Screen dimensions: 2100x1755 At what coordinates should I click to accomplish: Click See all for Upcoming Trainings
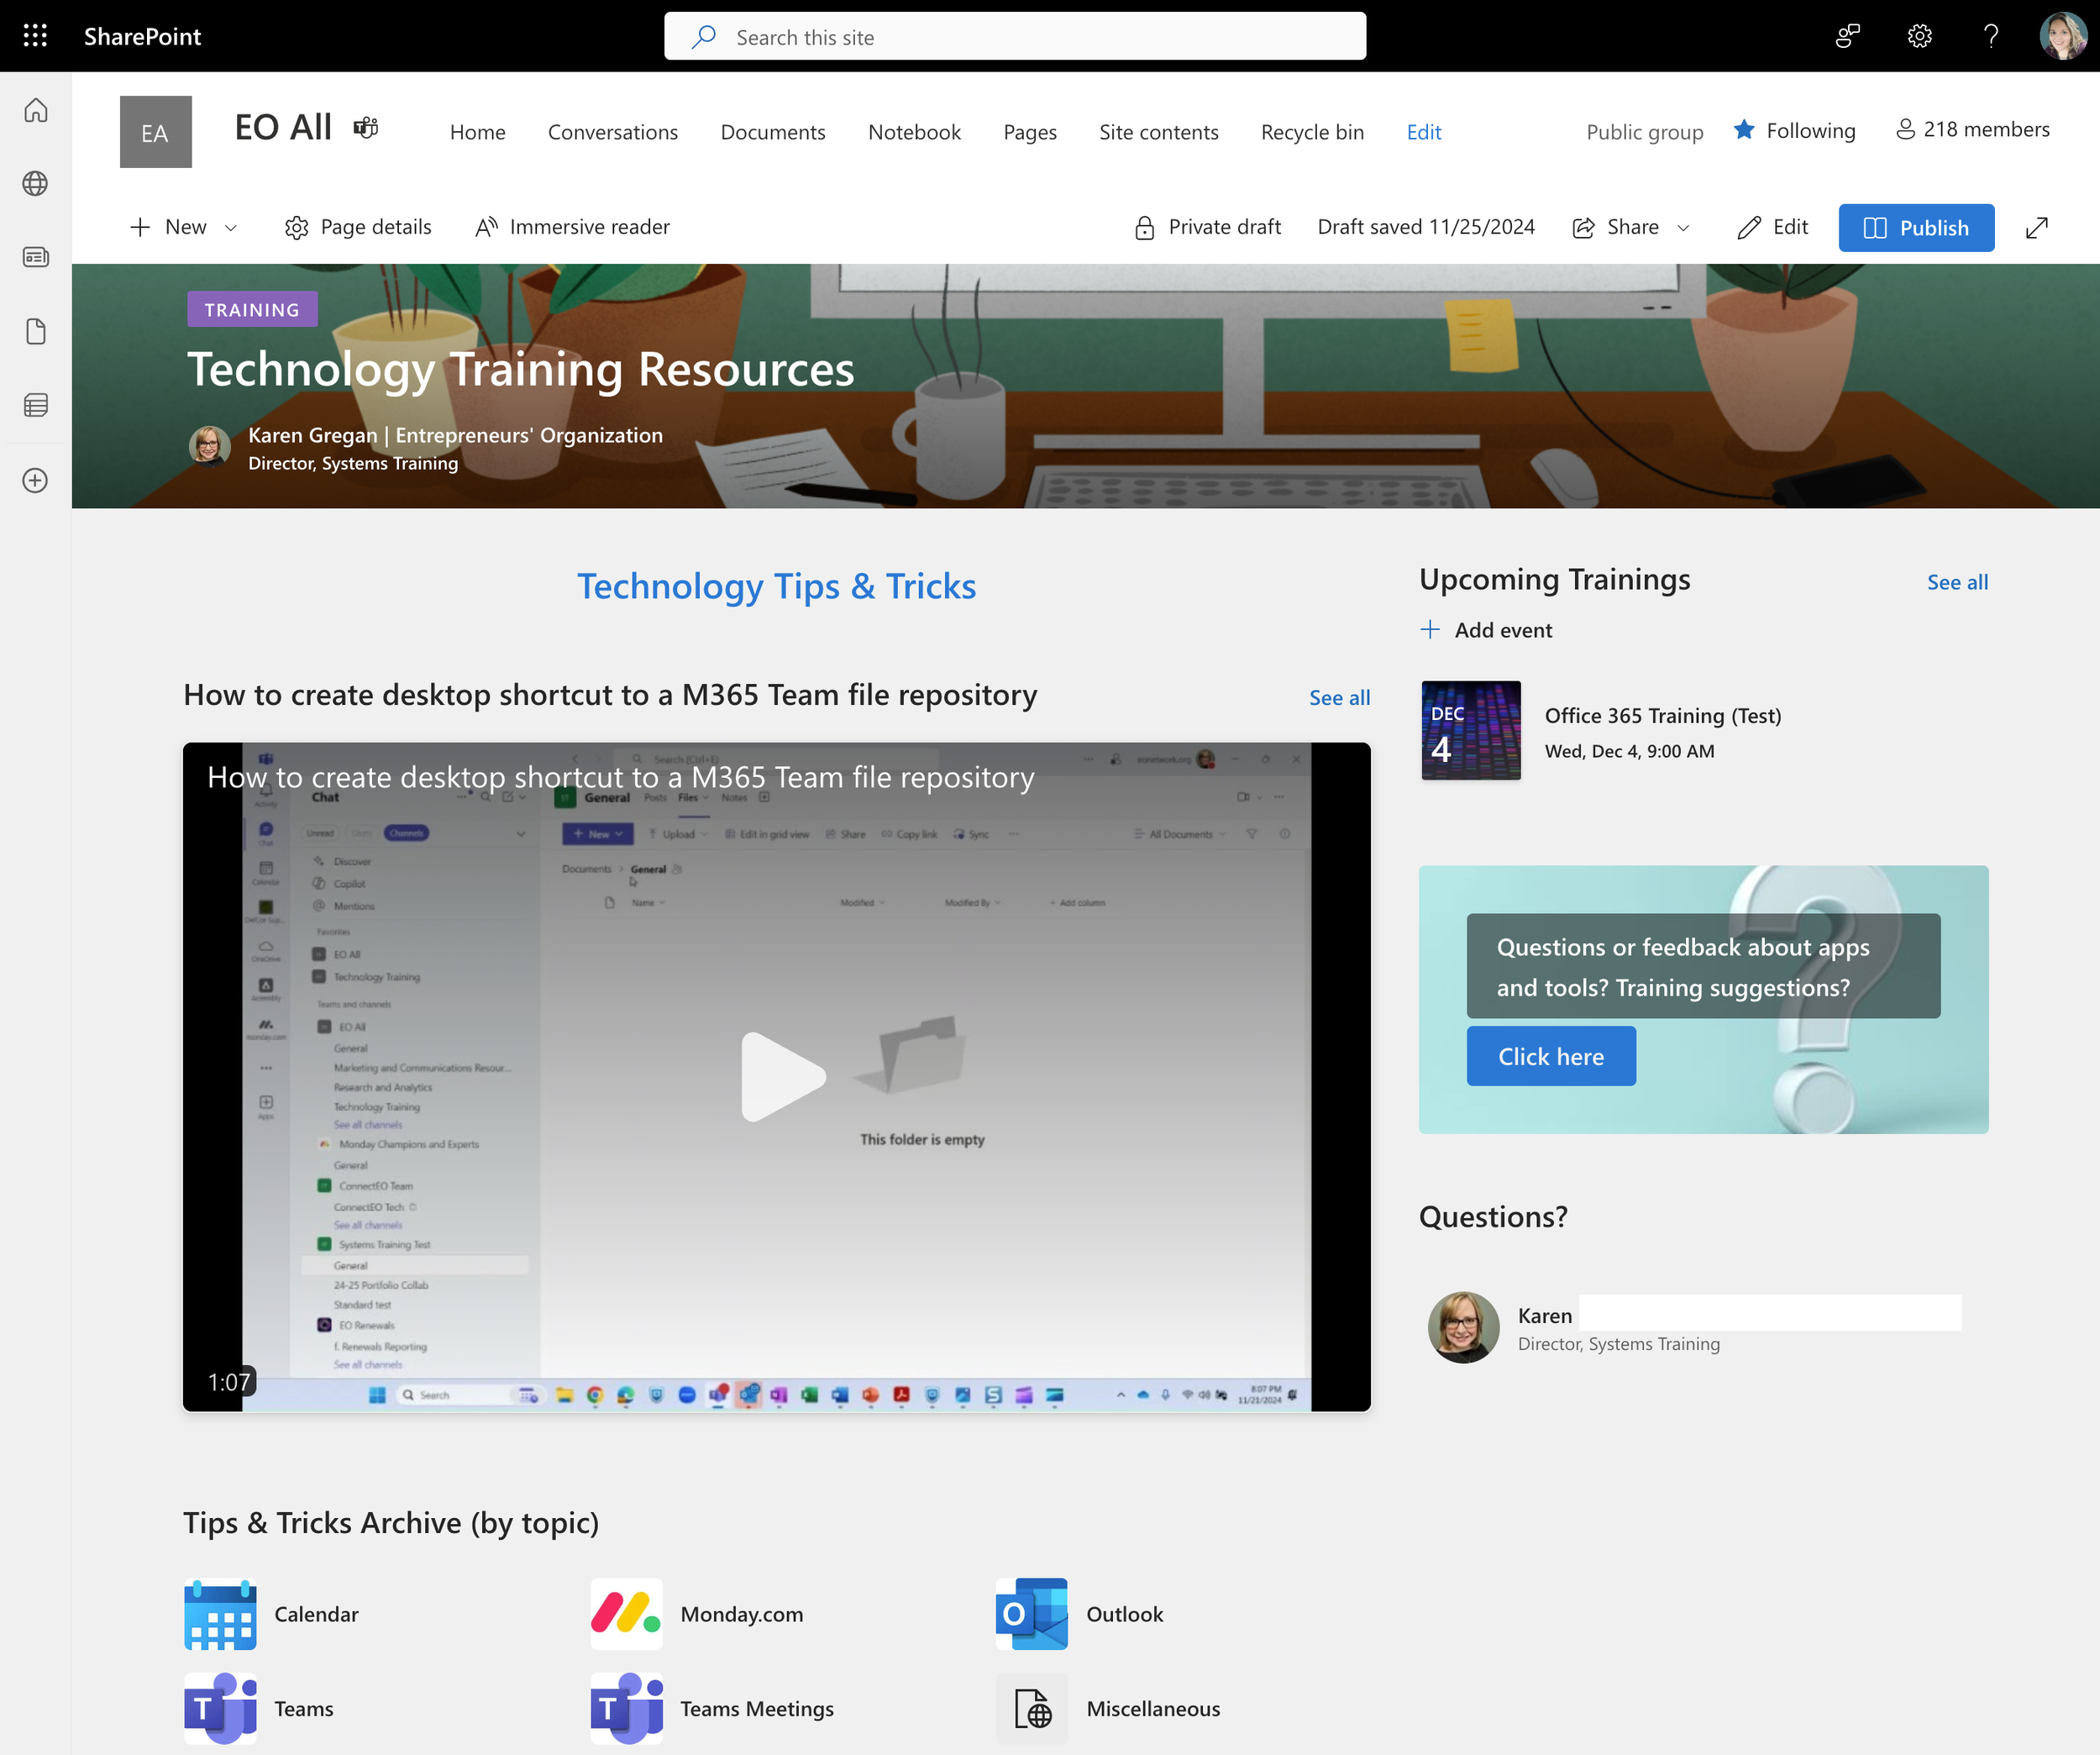[x=1957, y=582]
